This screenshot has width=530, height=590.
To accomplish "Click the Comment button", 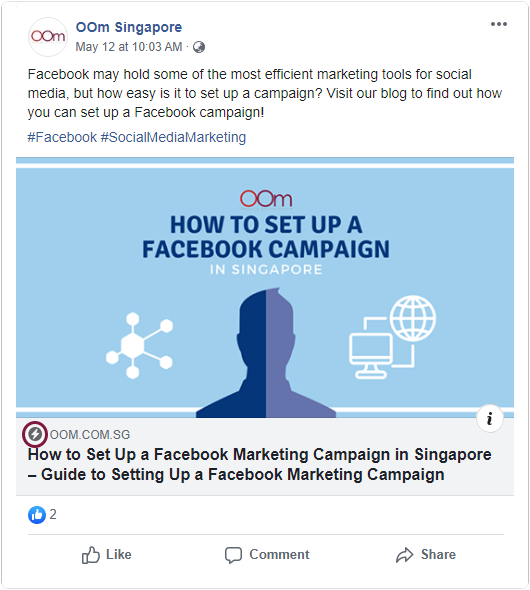I will [x=267, y=555].
